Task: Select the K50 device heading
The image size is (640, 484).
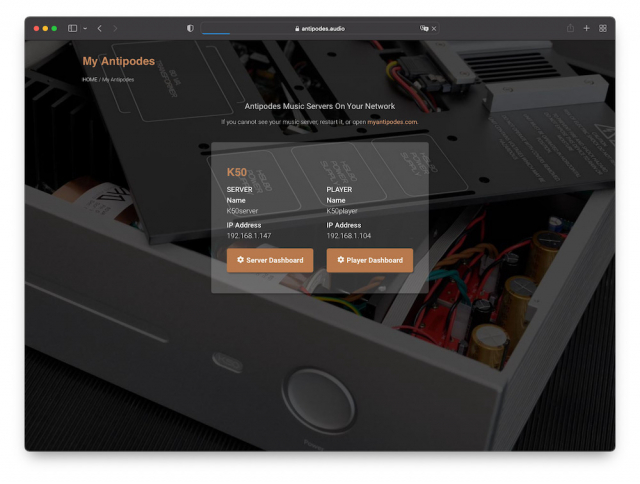Action: tap(237, 172)
